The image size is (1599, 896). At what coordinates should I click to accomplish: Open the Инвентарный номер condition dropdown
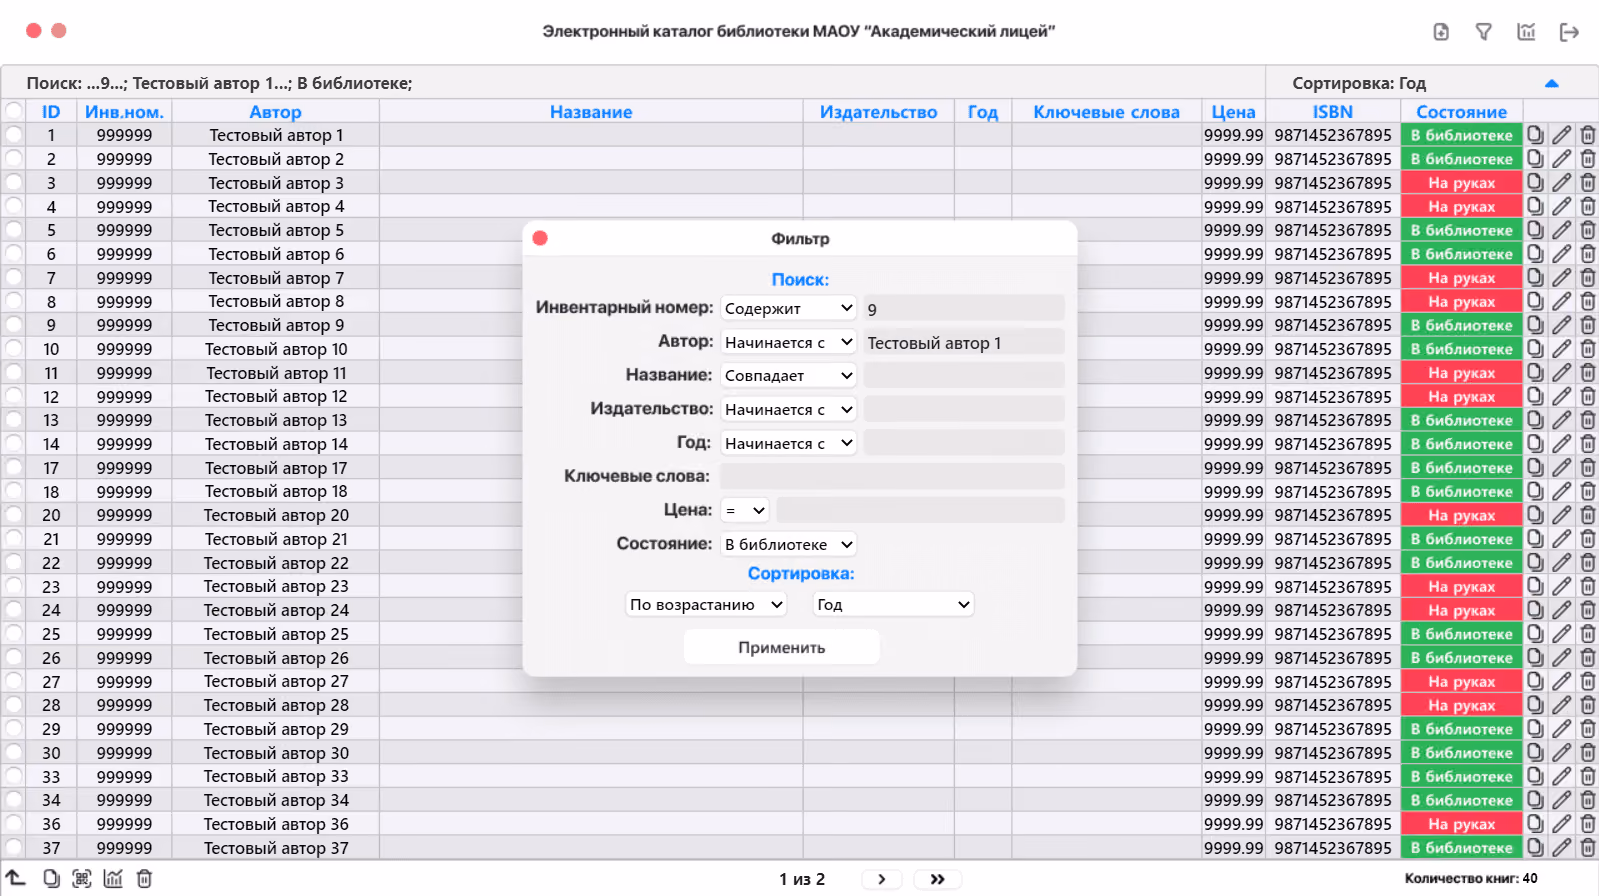tap(789, 308)
